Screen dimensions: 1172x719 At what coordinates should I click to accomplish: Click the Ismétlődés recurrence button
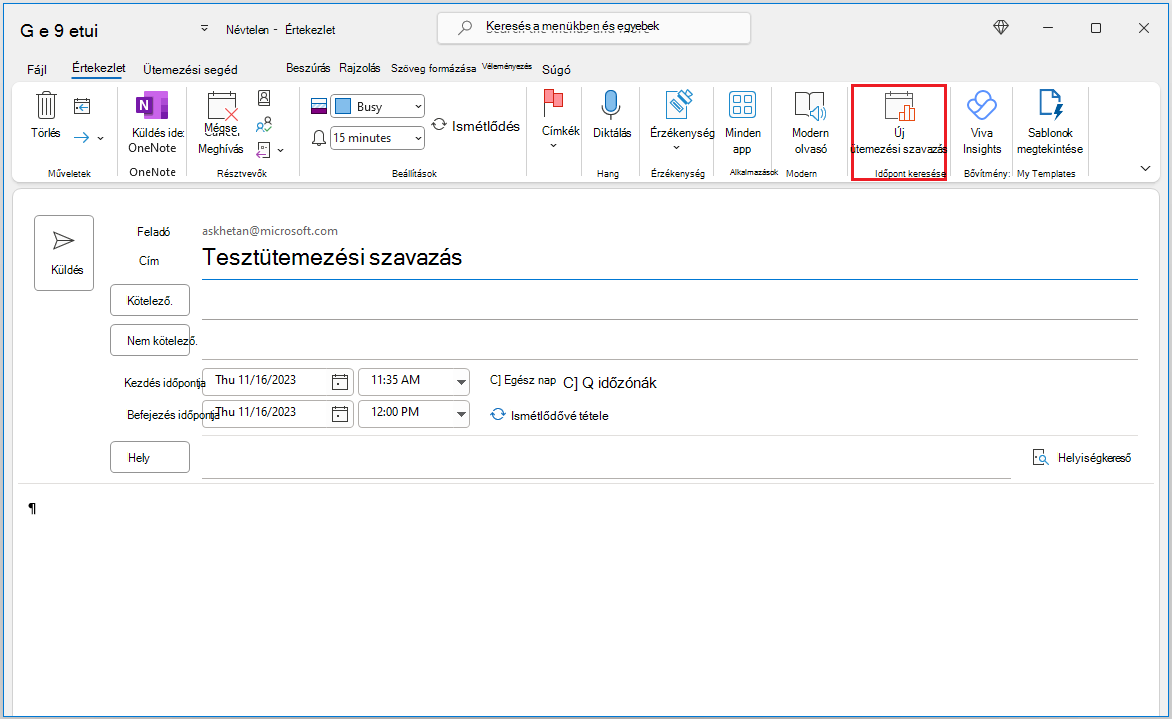[x=475, y=126]
